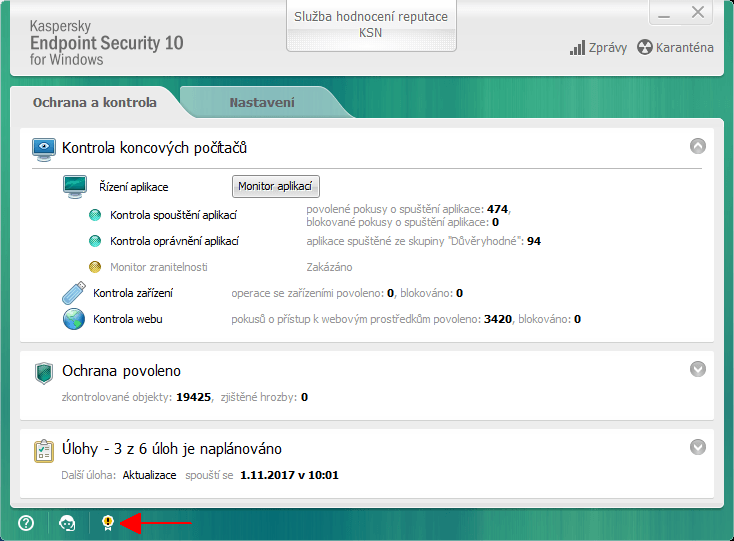Click the green shield protection icon

click(x=44, y=373)
